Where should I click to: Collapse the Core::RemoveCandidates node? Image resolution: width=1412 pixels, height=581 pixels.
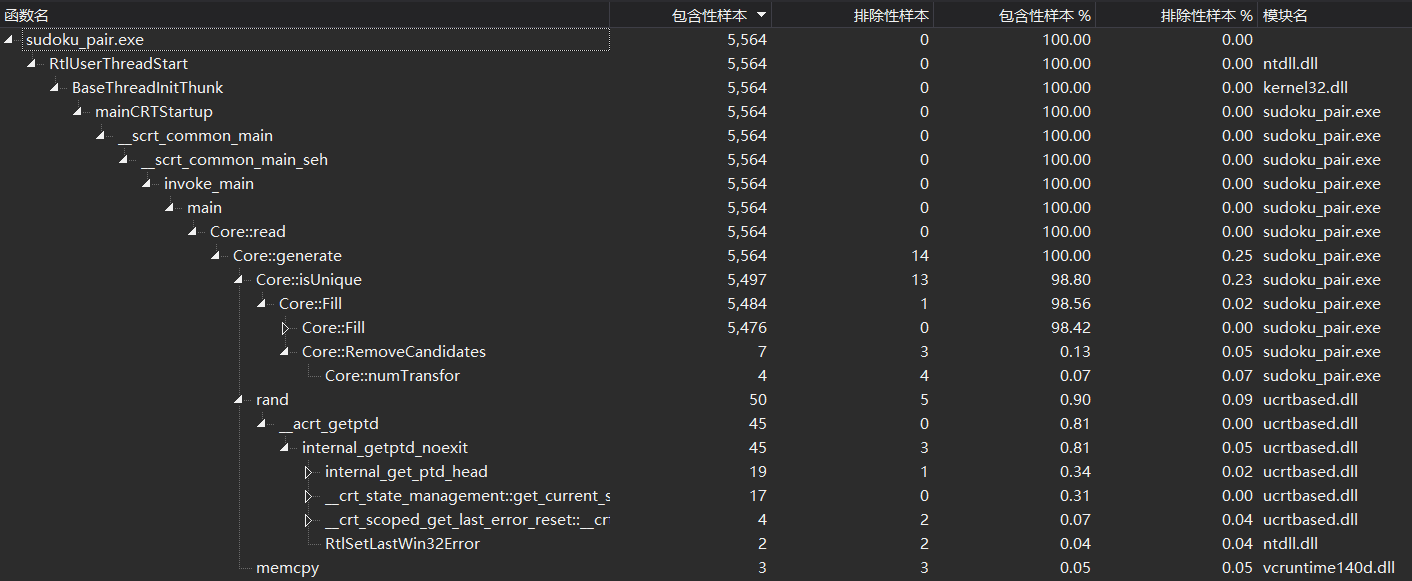point(285,352)
